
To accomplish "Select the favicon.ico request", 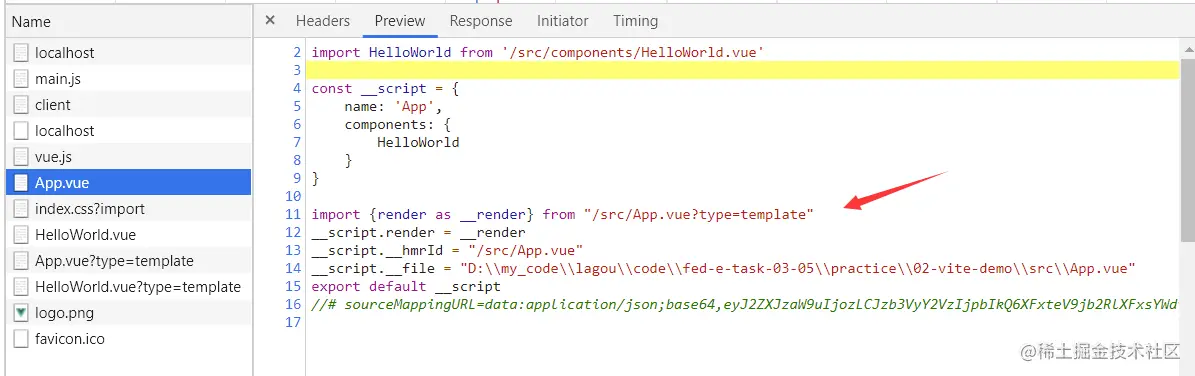I will [x=129, y=339].
